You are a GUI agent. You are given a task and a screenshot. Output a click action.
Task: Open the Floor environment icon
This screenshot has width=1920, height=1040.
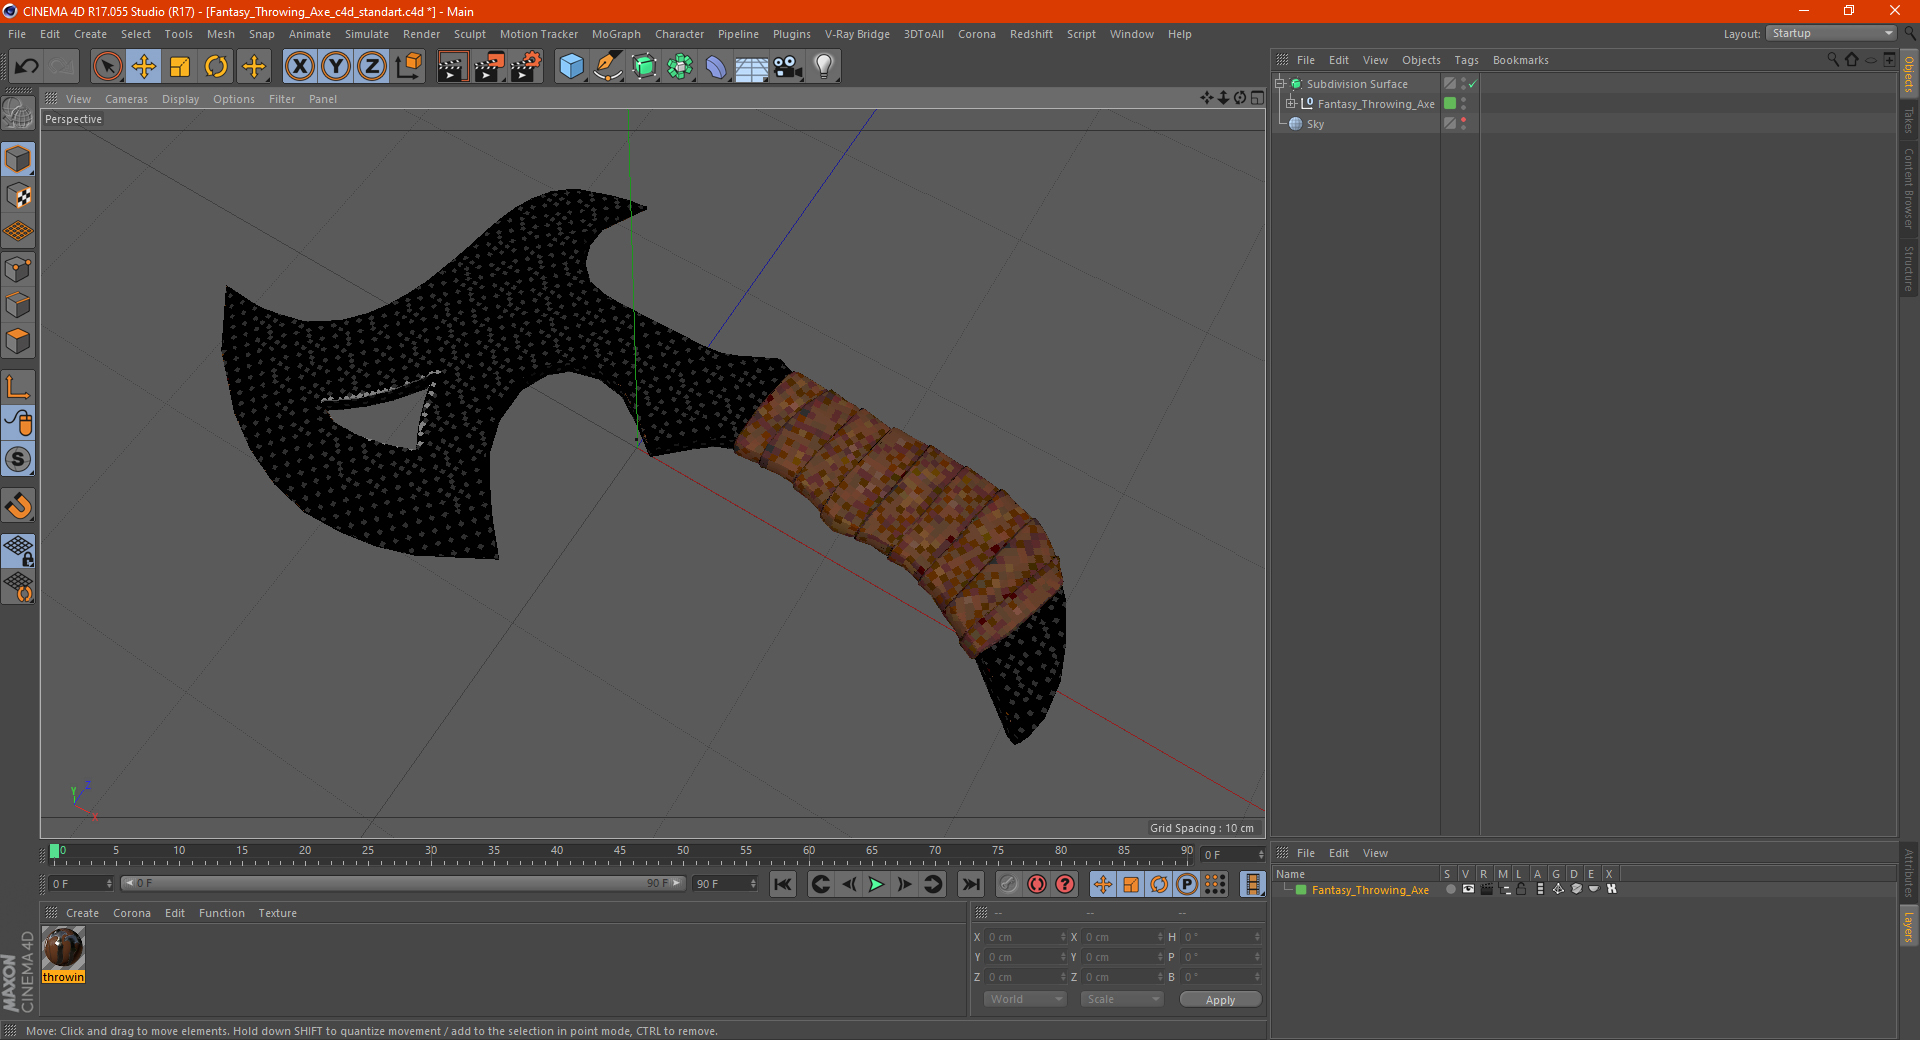[x=751, y=67]
